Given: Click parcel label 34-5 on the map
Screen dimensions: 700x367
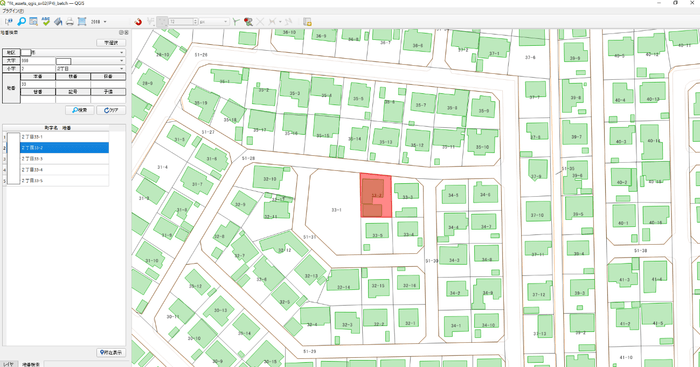Looking at the screenshot, I should [x=454, y=195].
